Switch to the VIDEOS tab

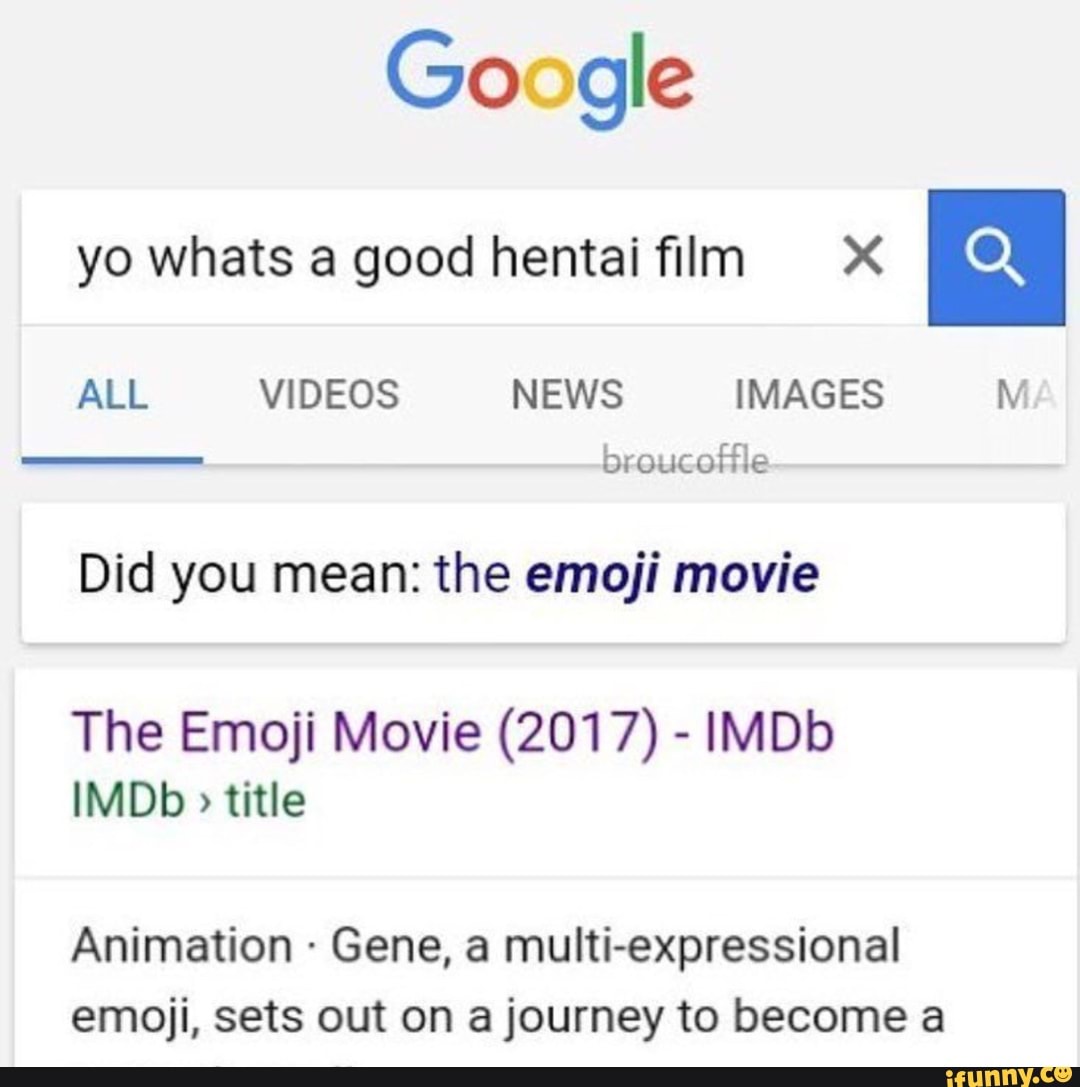(329, 394)
